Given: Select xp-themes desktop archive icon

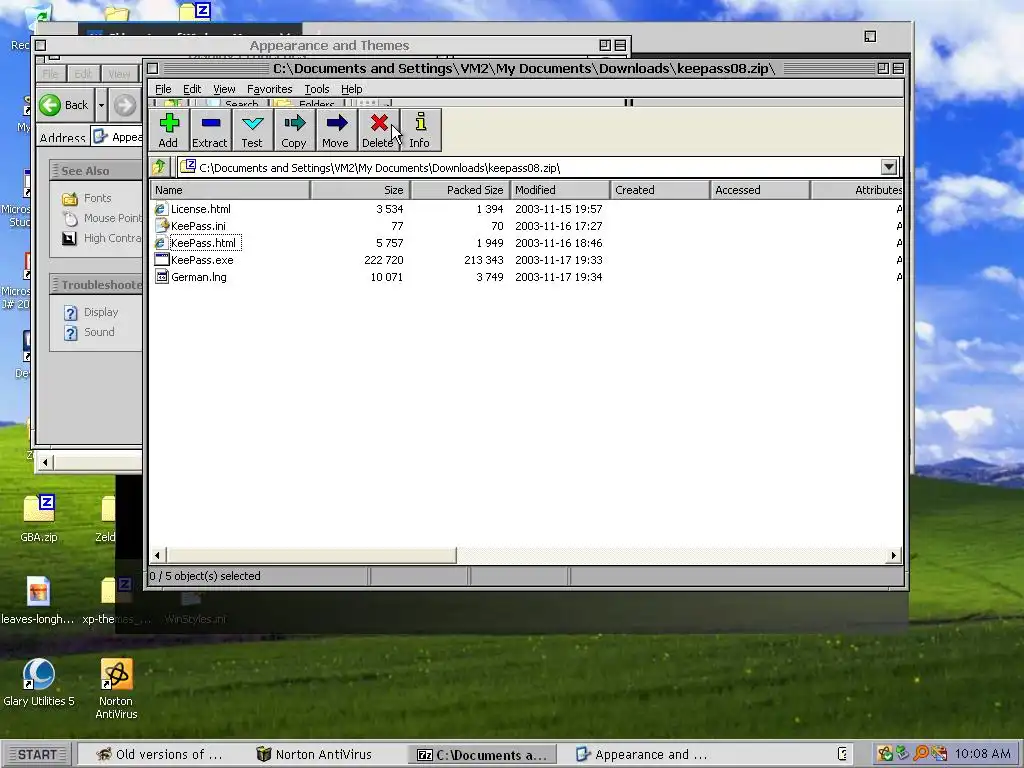Looking at the screenshot, I should tap(116, 601).
